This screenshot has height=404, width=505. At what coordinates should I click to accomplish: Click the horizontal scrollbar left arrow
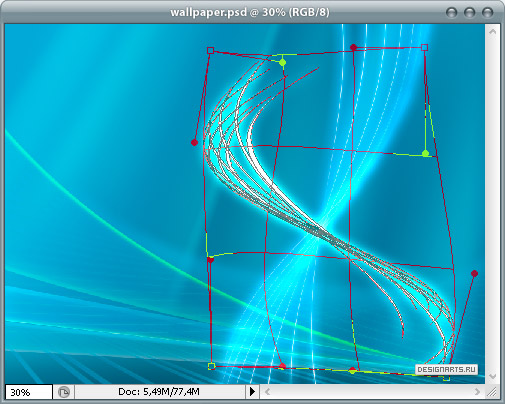(x=267, y=391)
